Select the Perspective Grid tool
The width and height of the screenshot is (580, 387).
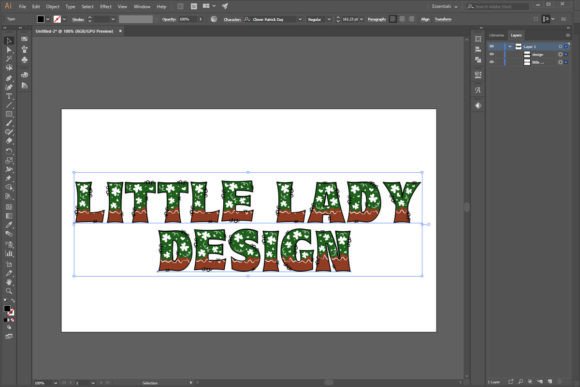[x=9, y=196]
